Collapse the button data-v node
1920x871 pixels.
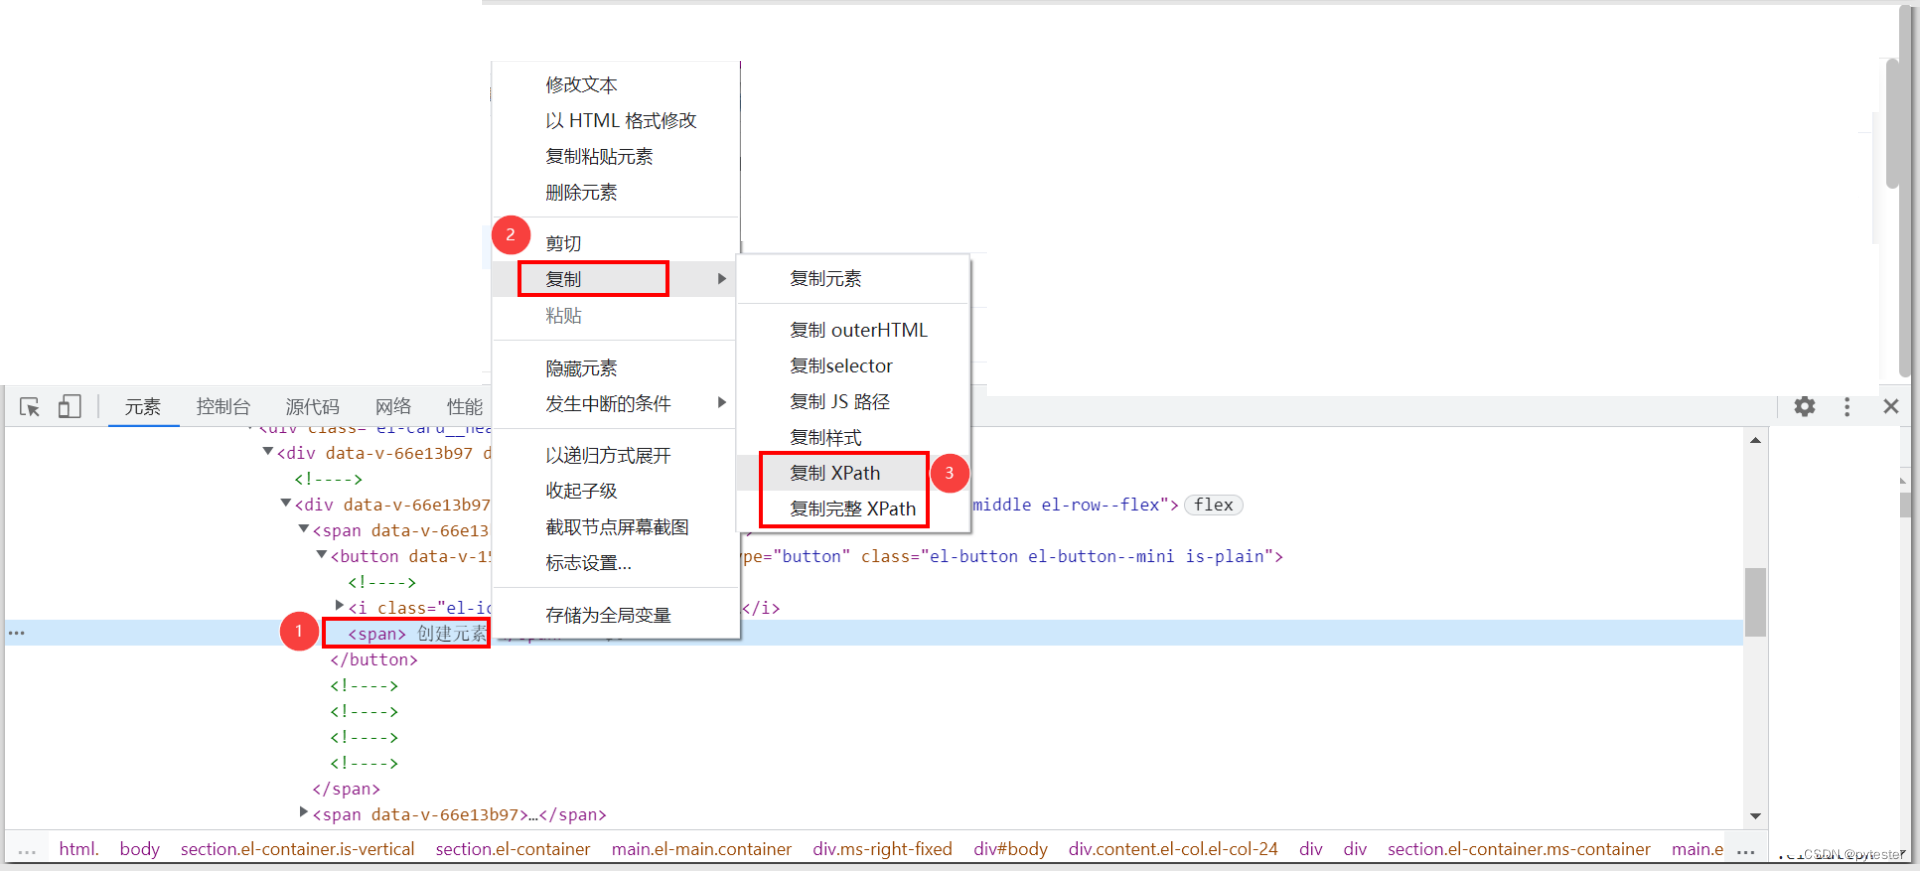pyautogui.click(x=322, y=555)
